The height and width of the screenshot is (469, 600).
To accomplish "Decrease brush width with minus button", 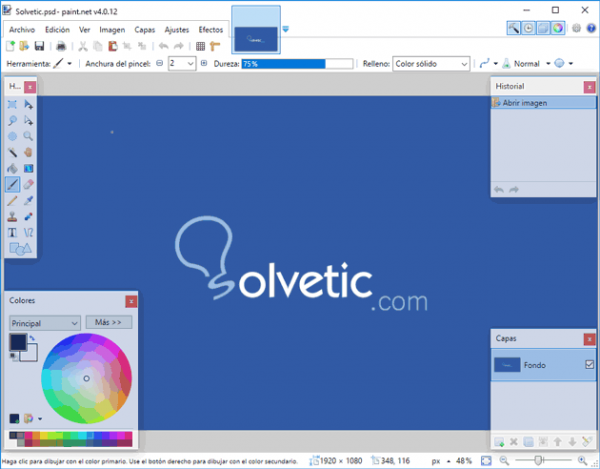I will (160, 63).
